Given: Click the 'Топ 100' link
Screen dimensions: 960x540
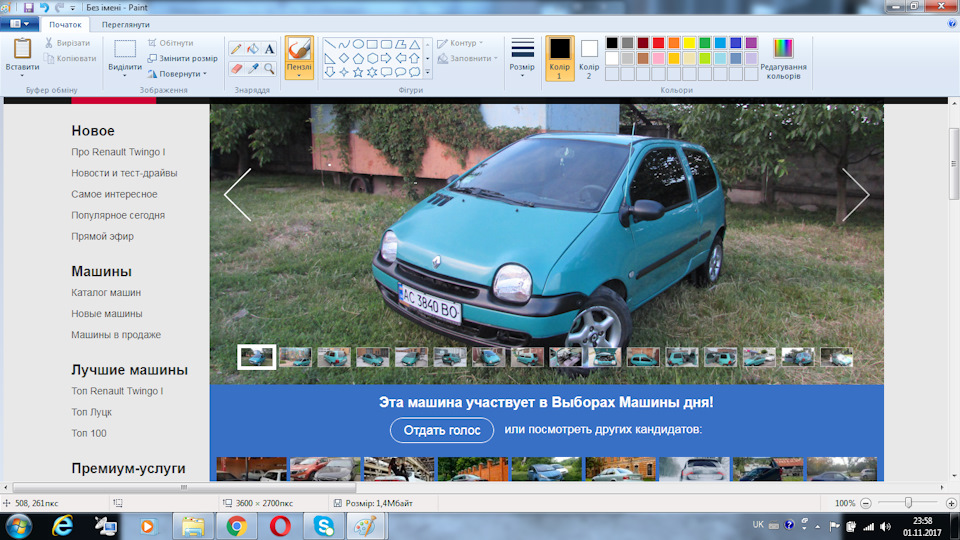Looking at the screenshot, I should [89, 433].
